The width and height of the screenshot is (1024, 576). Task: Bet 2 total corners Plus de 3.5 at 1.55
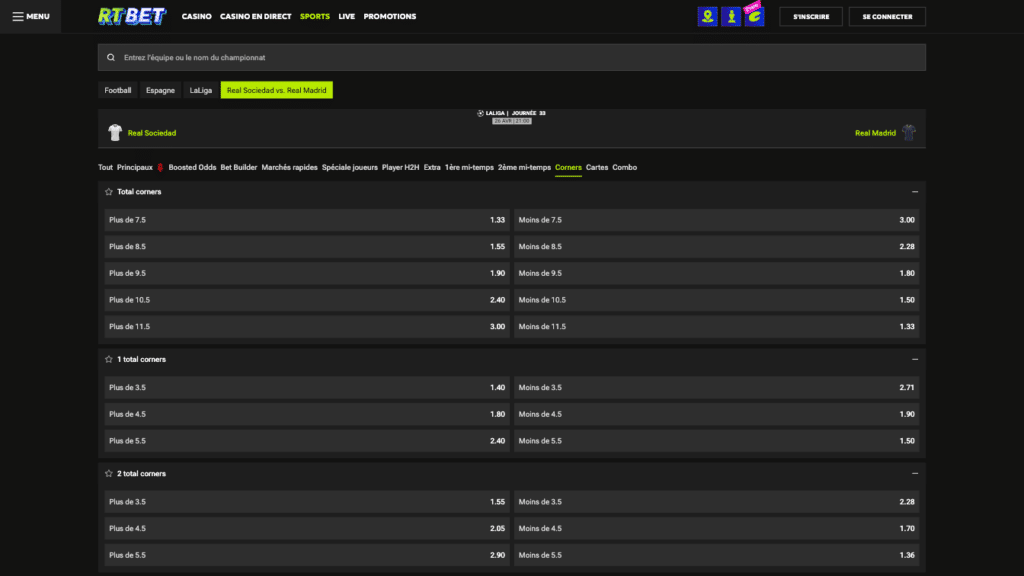[x=307, y=502]
